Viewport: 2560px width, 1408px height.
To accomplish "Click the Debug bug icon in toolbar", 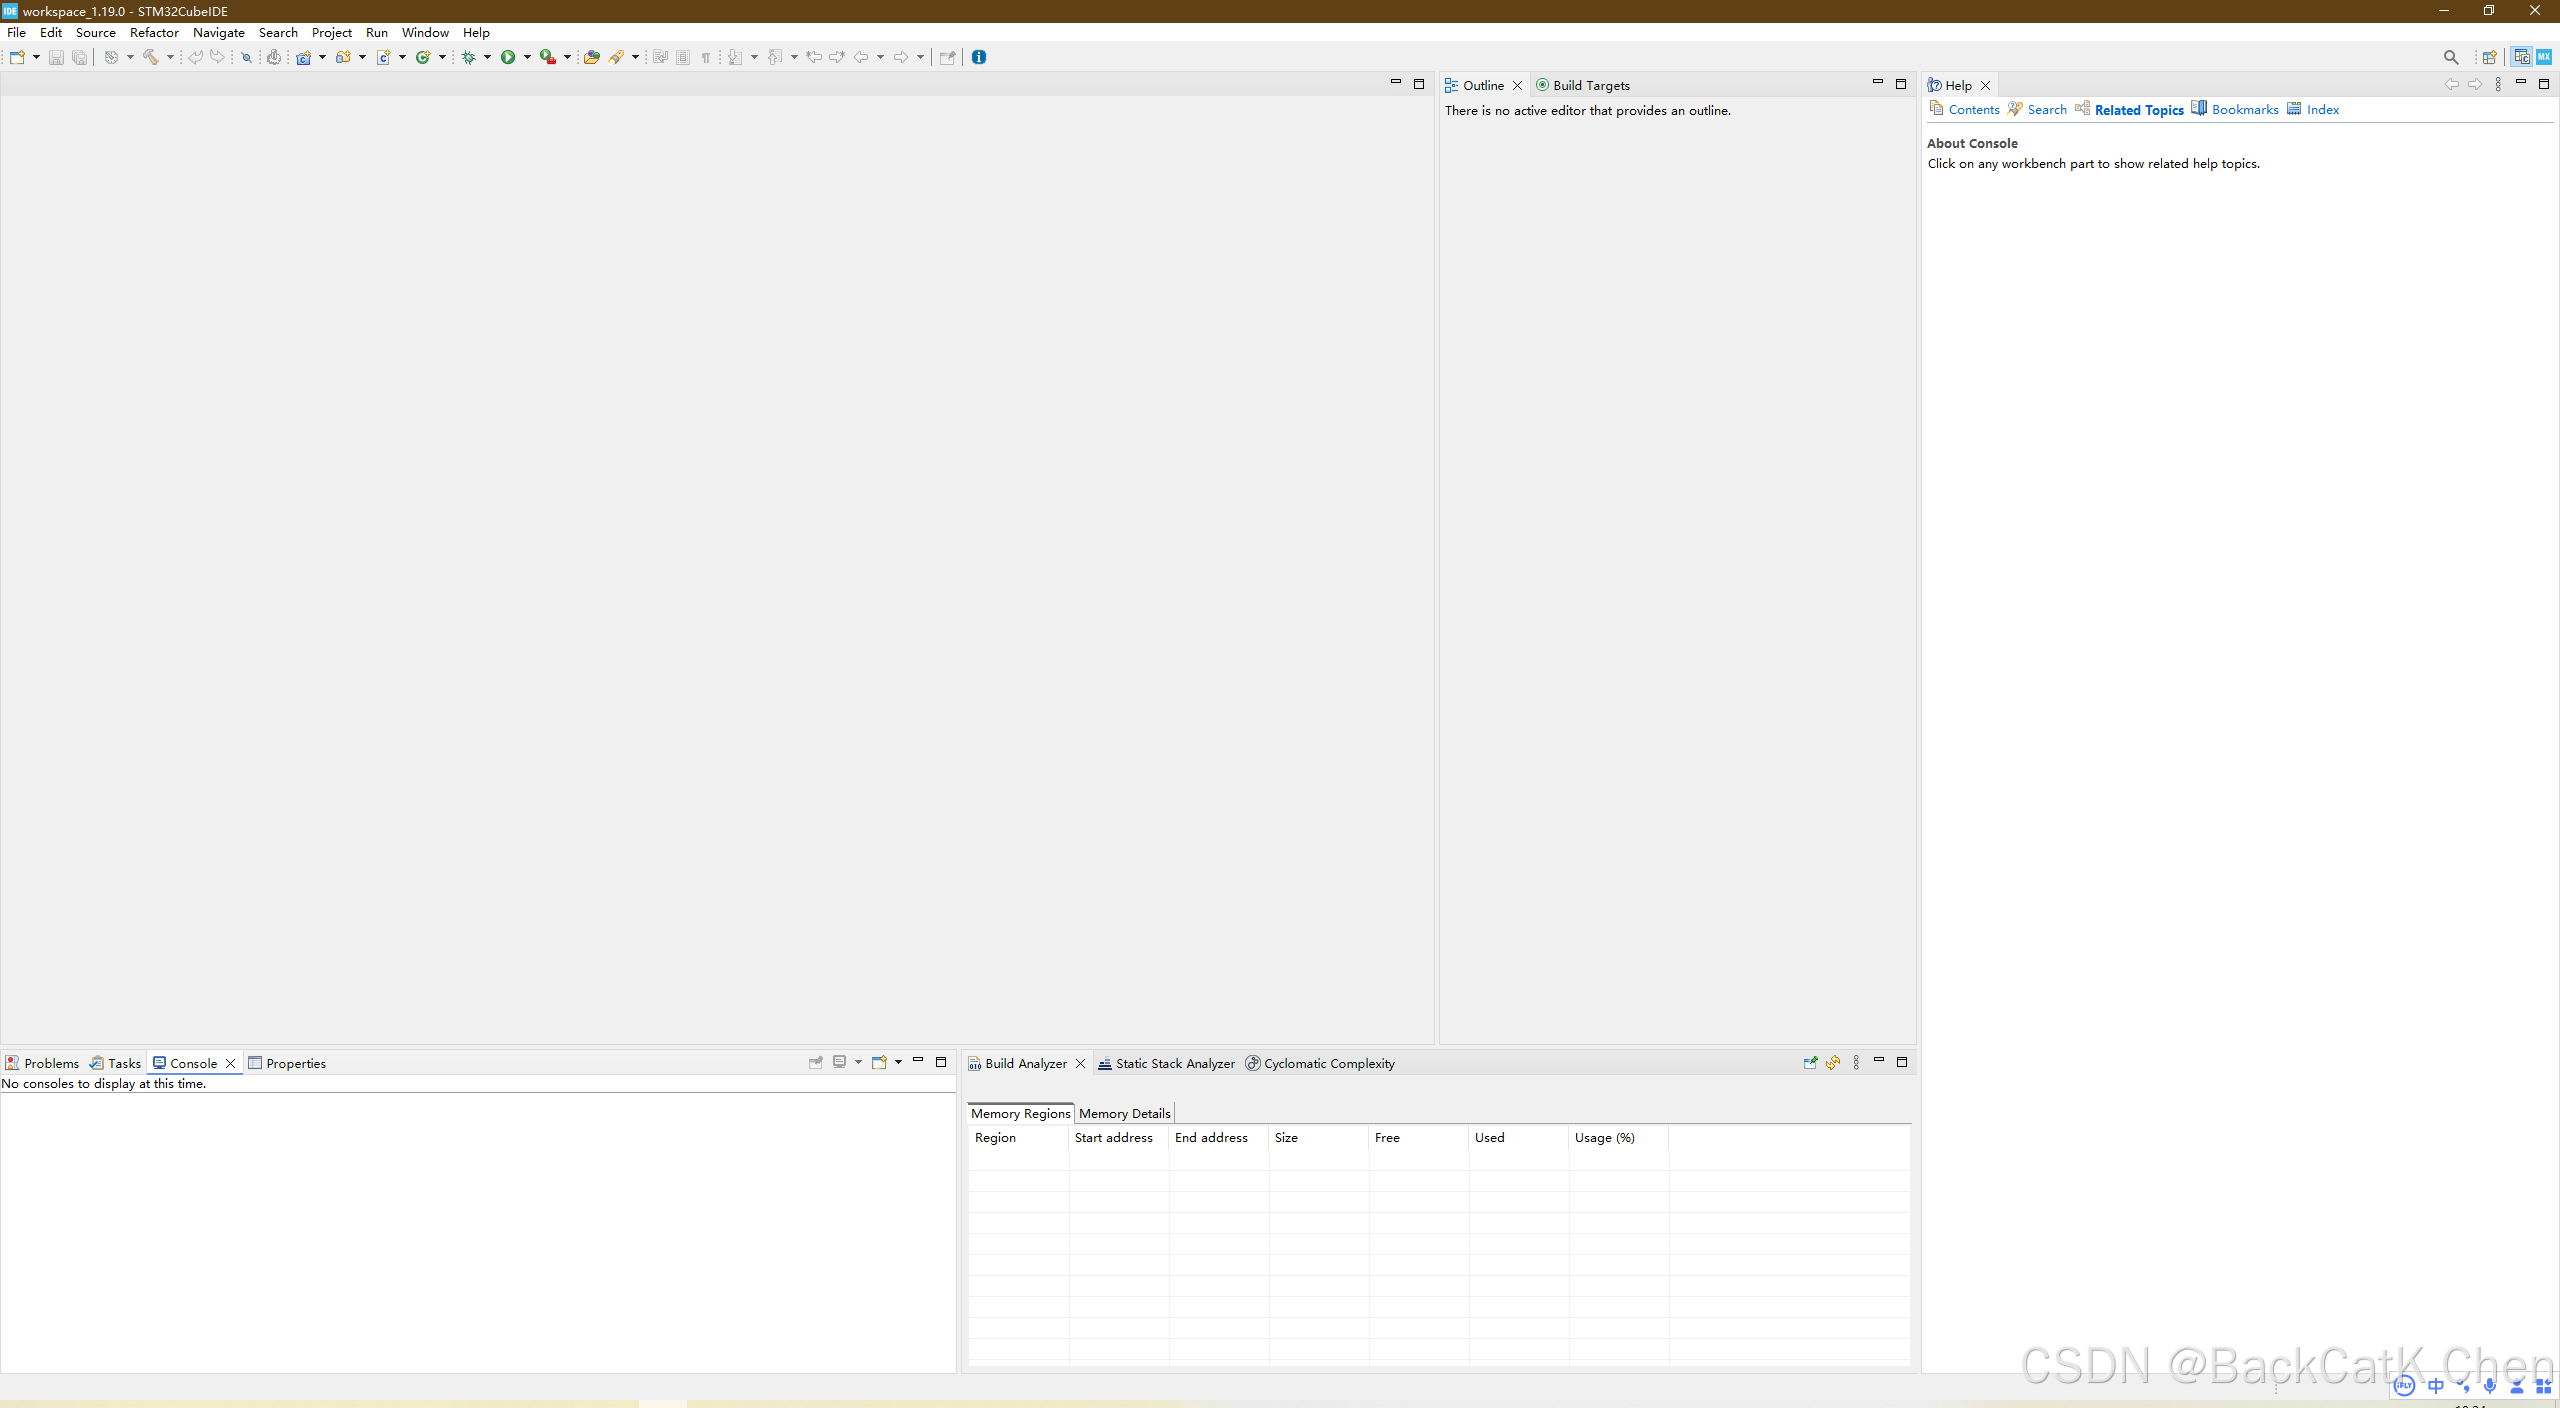I will [x=468, y=57].
